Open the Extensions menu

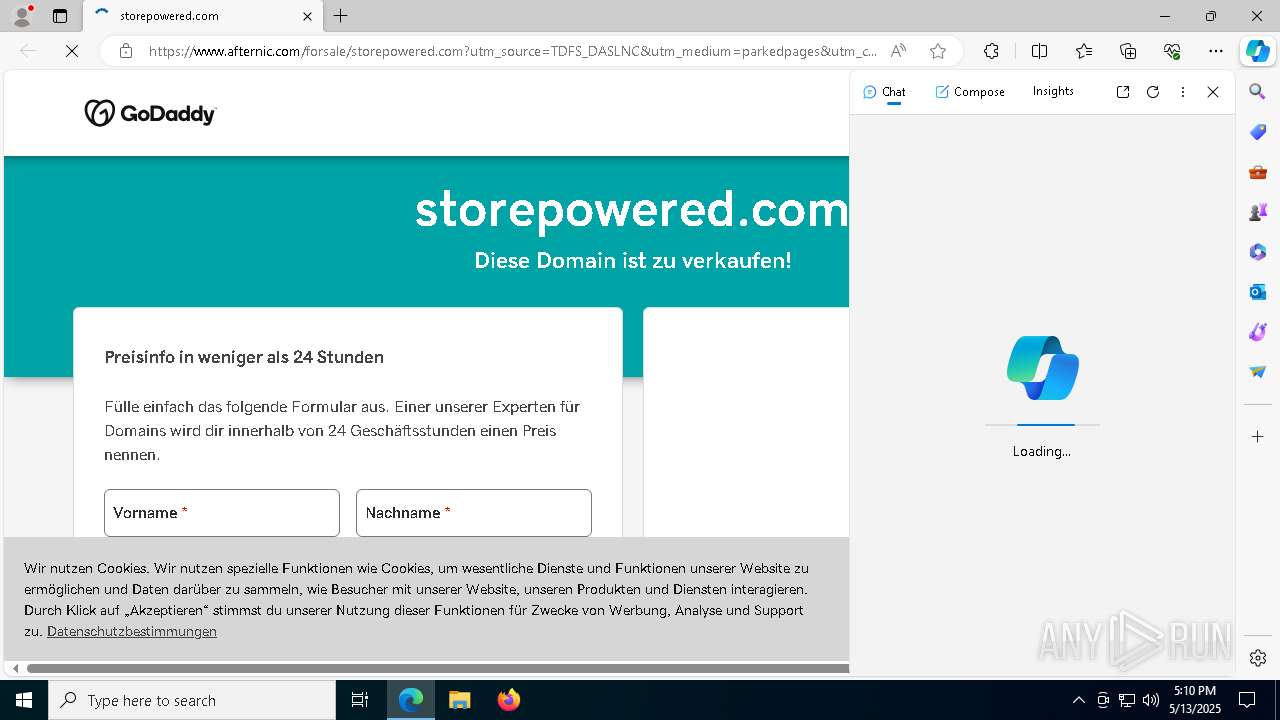[991, 51]
